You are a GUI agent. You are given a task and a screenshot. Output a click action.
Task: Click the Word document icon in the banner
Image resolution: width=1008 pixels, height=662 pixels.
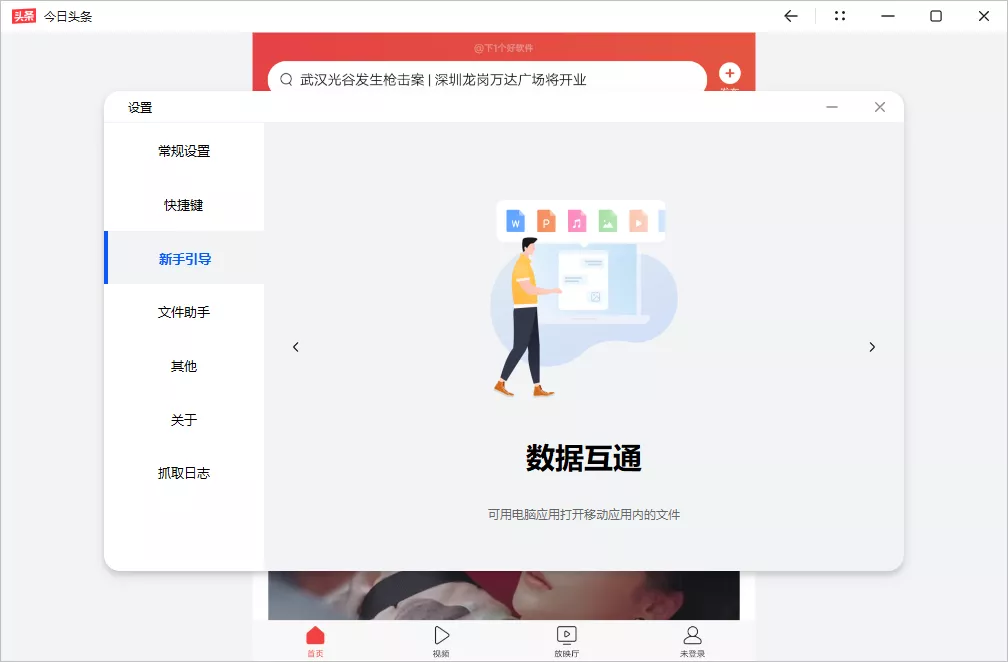pyautogui.click(x=515, y=221)
